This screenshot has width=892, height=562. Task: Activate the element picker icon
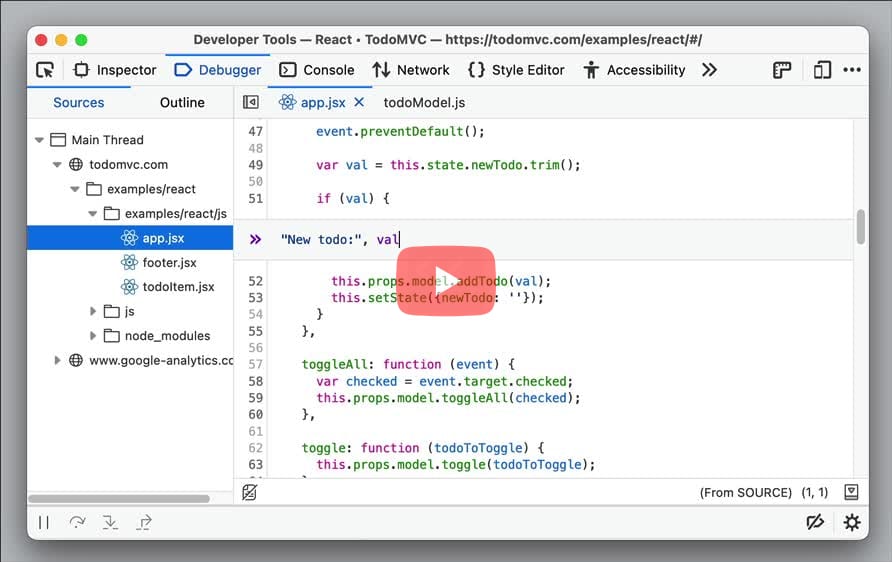(x=45, y=70)
